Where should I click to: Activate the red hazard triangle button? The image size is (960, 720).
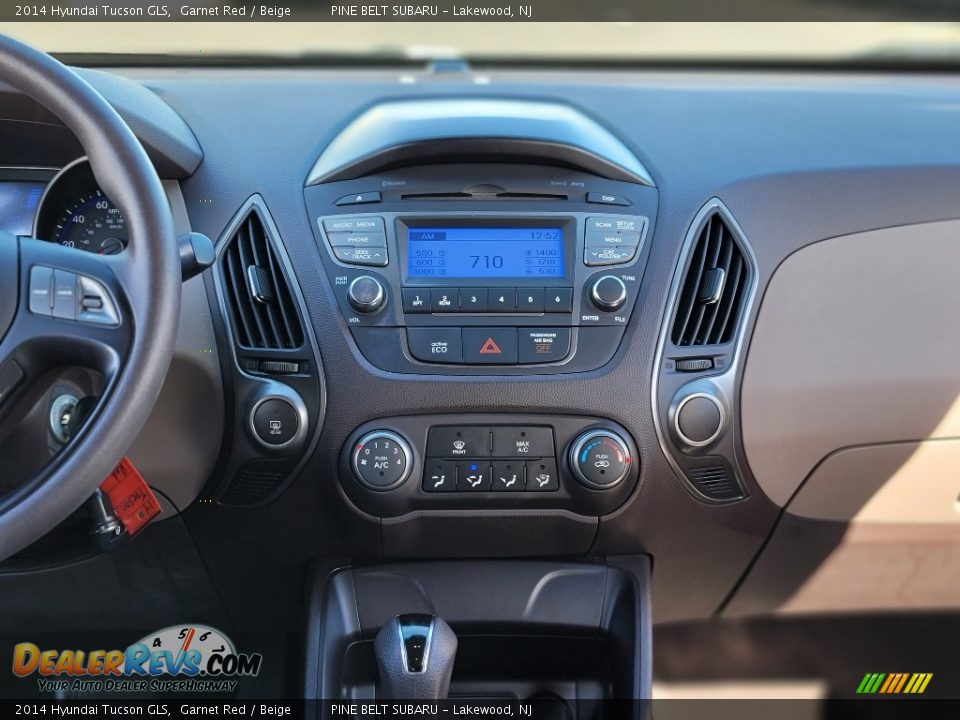(x=490, y=347)
